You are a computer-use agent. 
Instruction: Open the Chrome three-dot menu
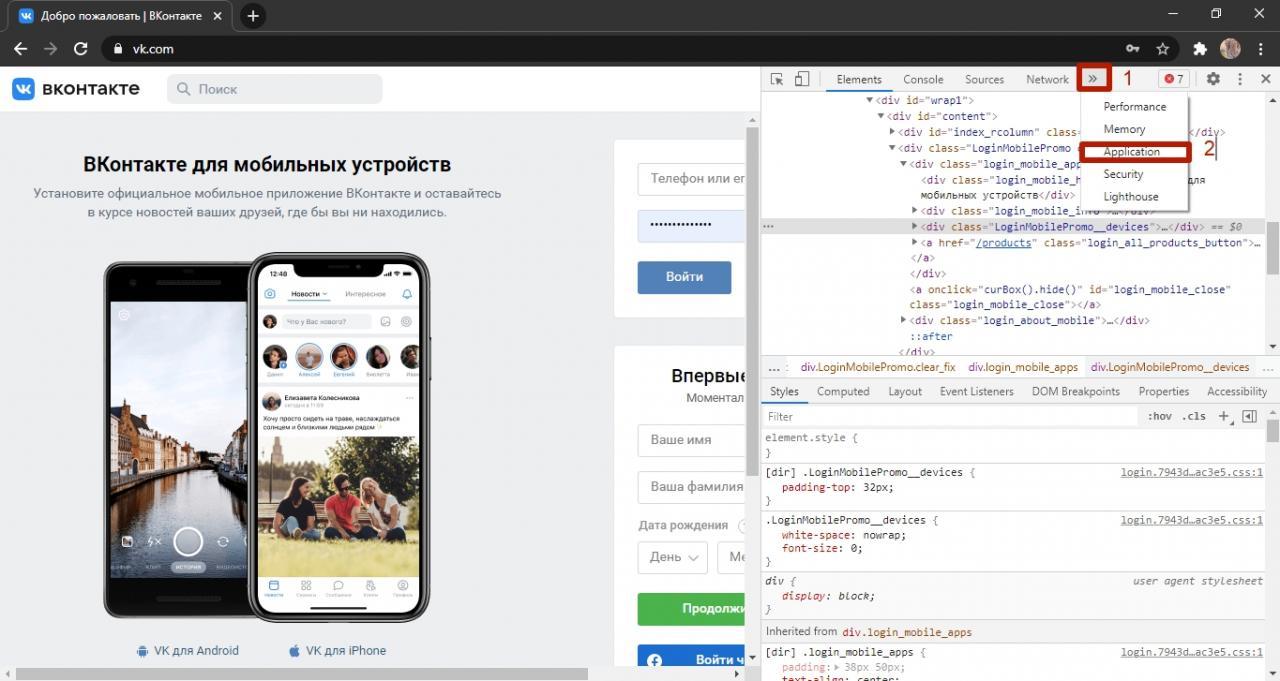(x=1259, y=48)
